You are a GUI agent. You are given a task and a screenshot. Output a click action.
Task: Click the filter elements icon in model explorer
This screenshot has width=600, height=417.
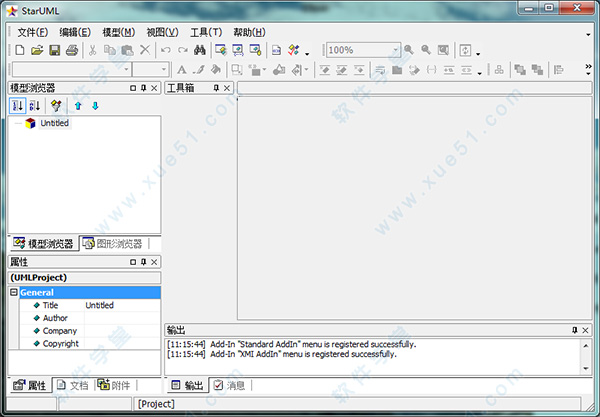click(x=56, y=106)
